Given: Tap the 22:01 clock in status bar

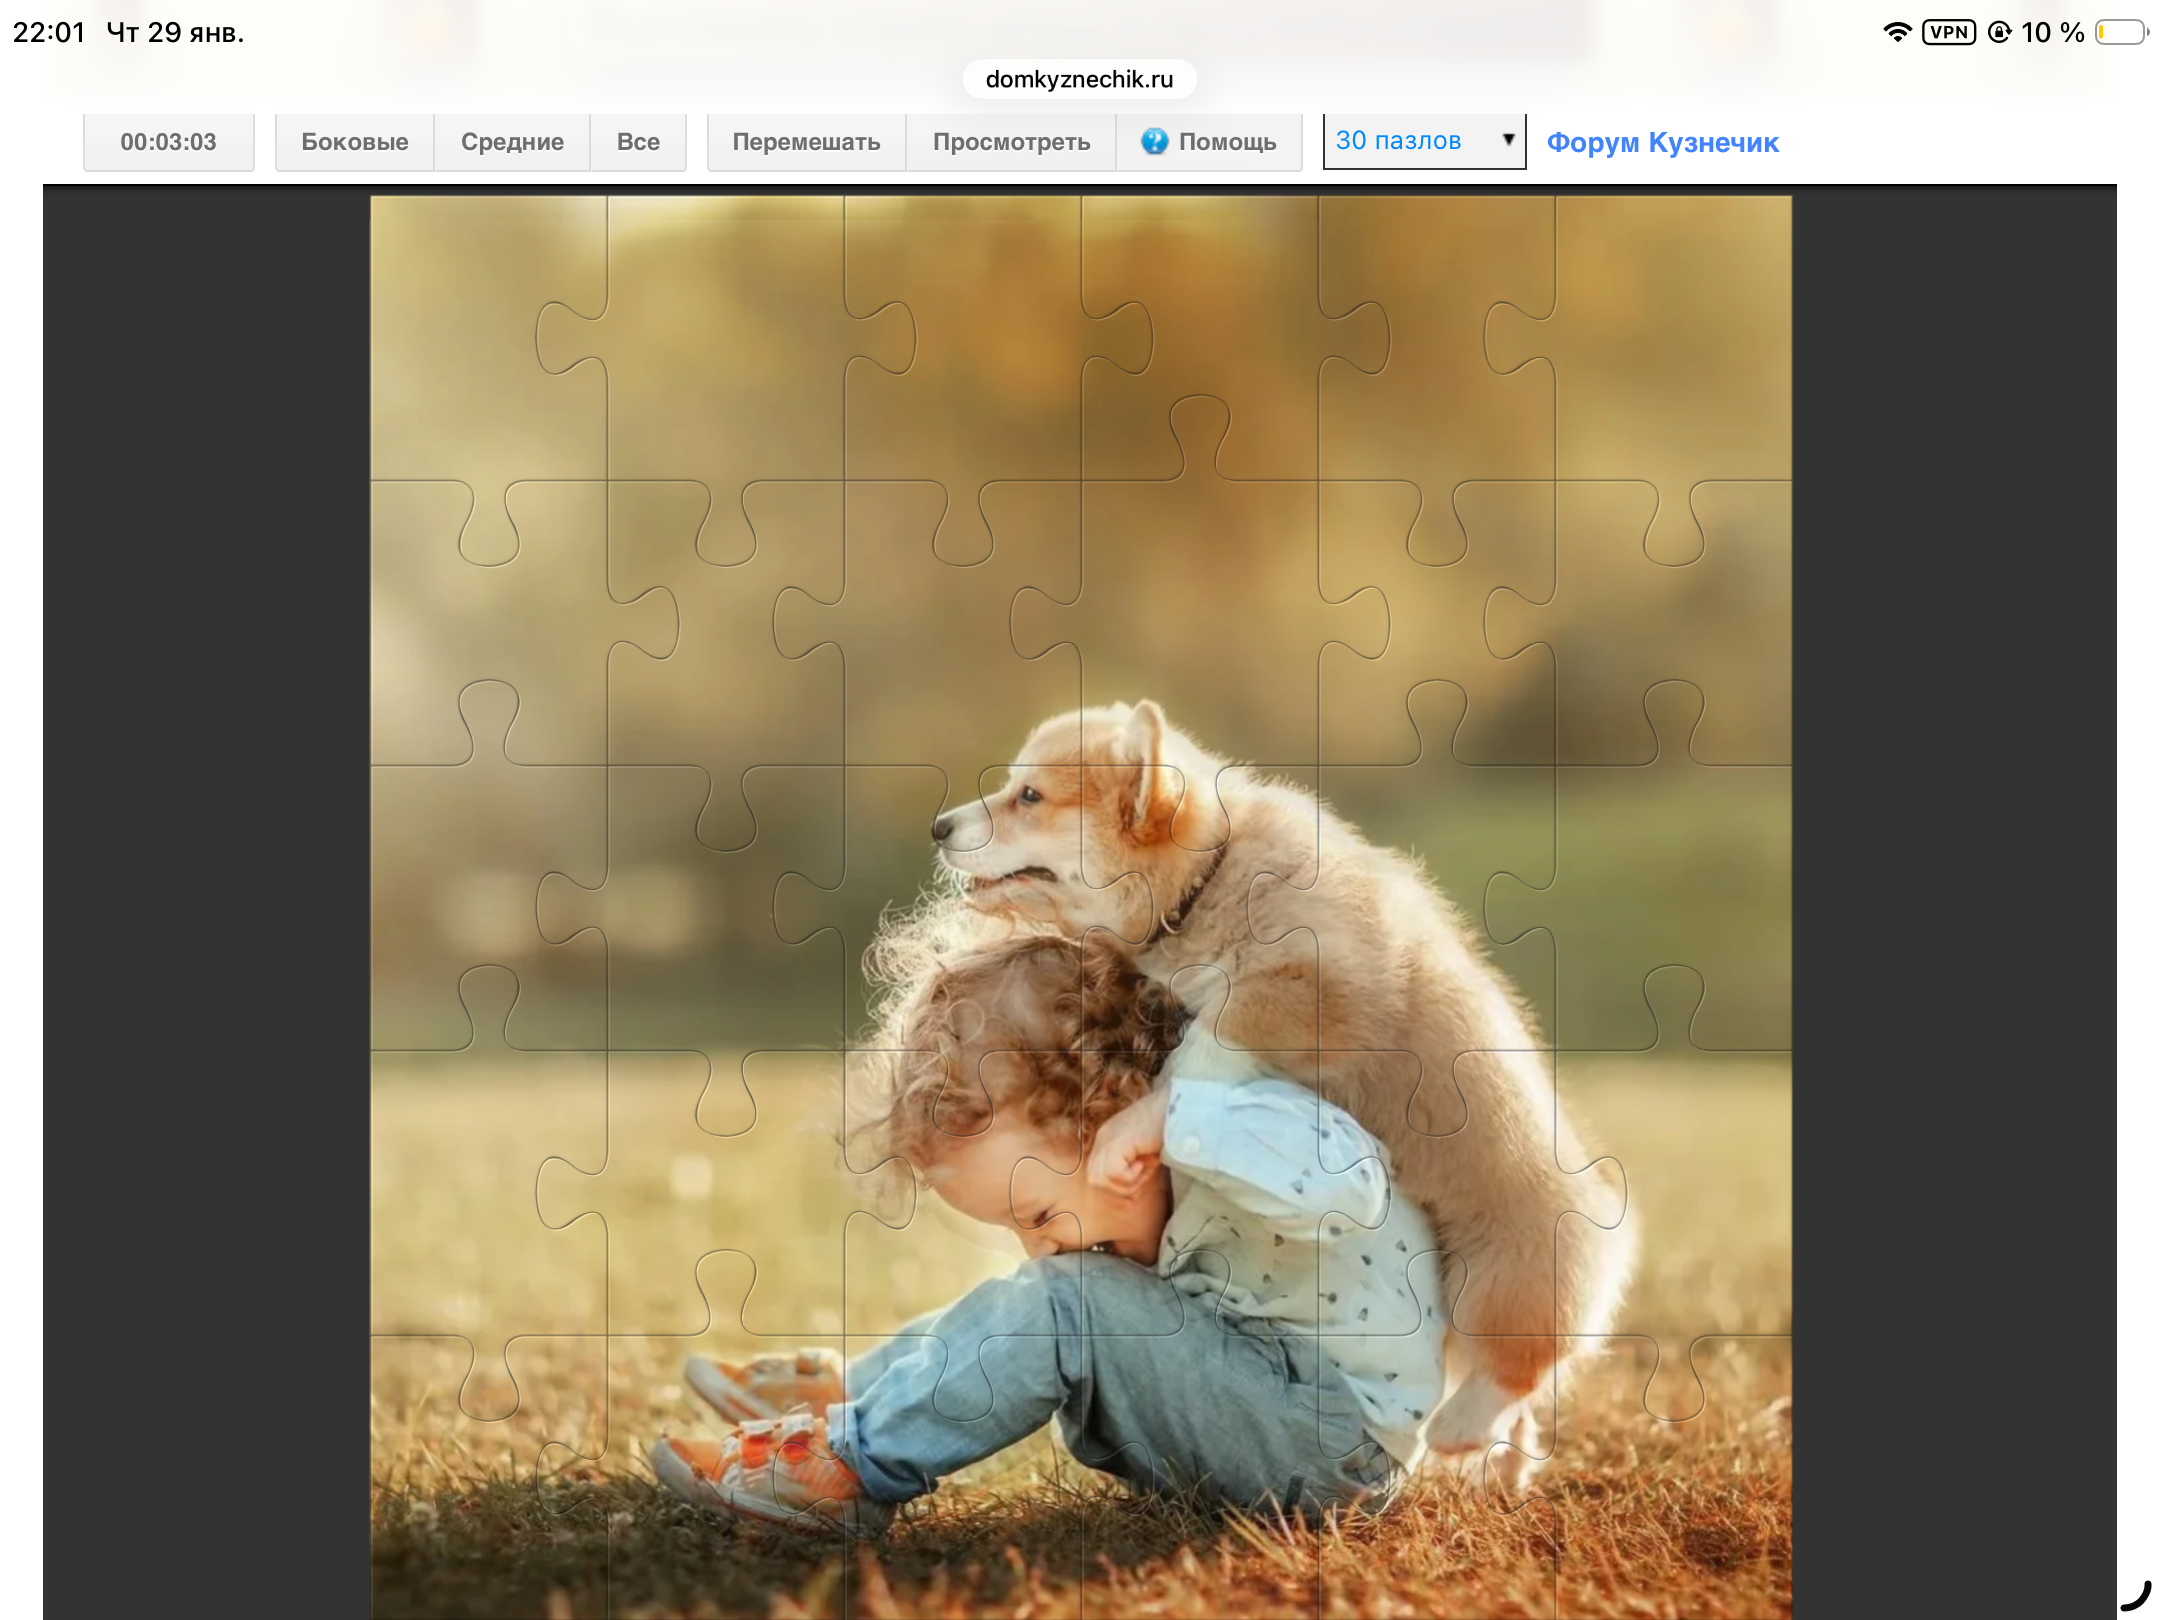Looking at the screenshot, I should click(x=49, y=32).
